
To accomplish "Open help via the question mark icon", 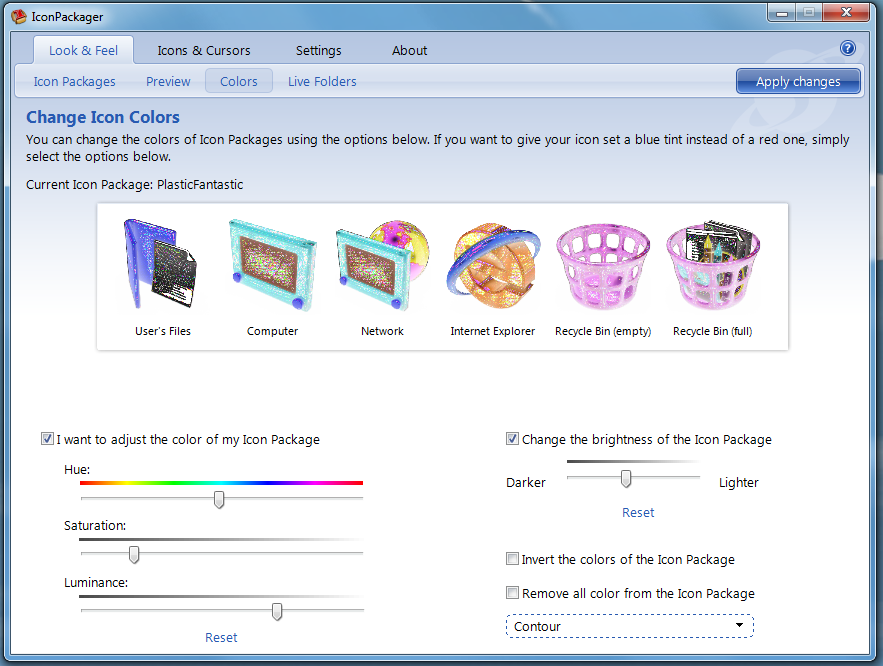I will (x=847, y=47).
